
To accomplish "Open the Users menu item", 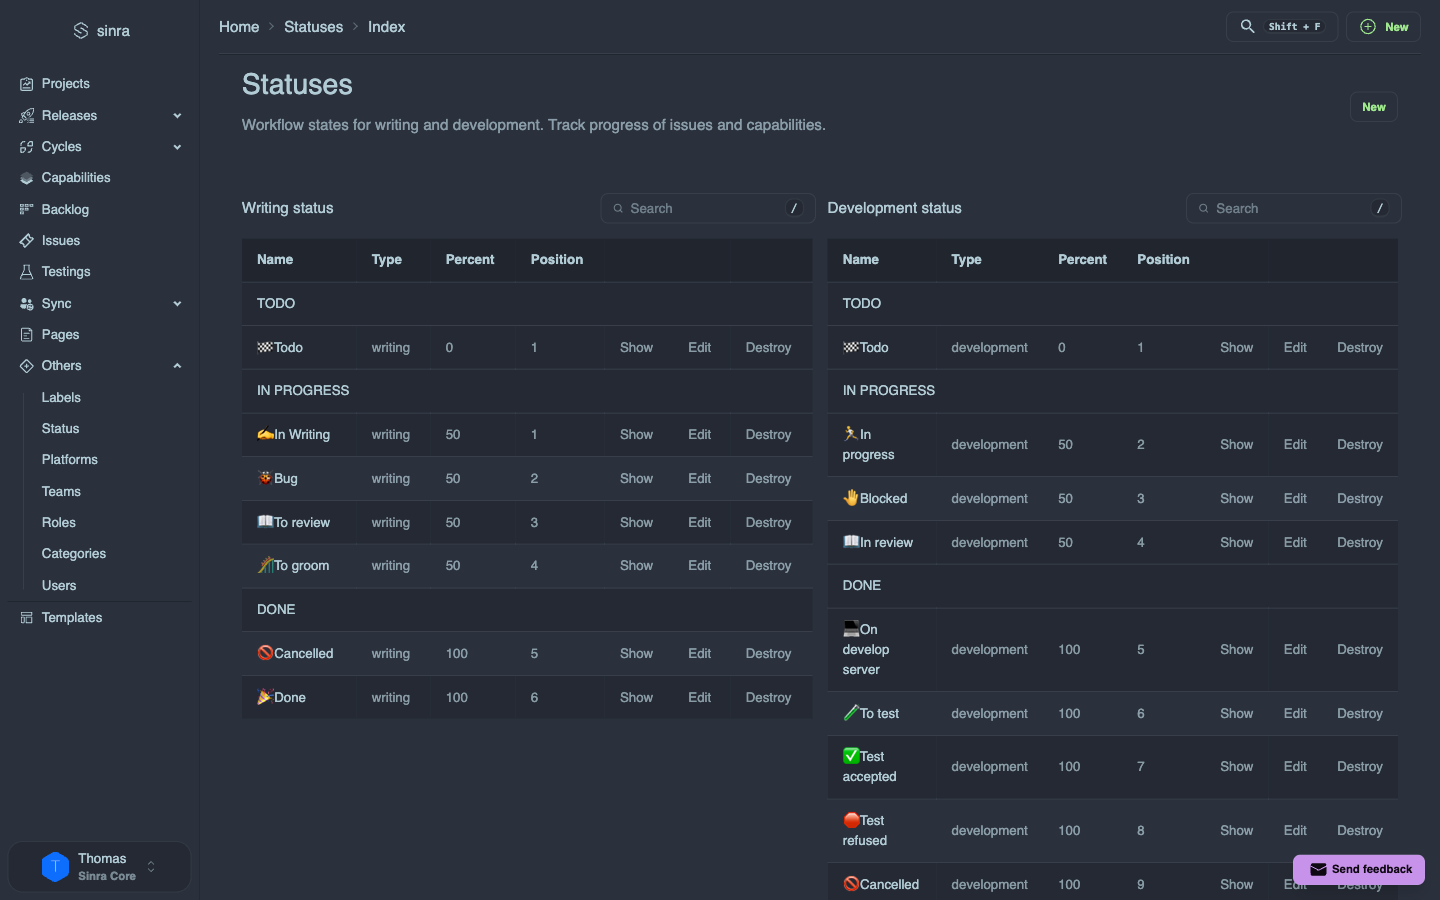I will [59, 586].
